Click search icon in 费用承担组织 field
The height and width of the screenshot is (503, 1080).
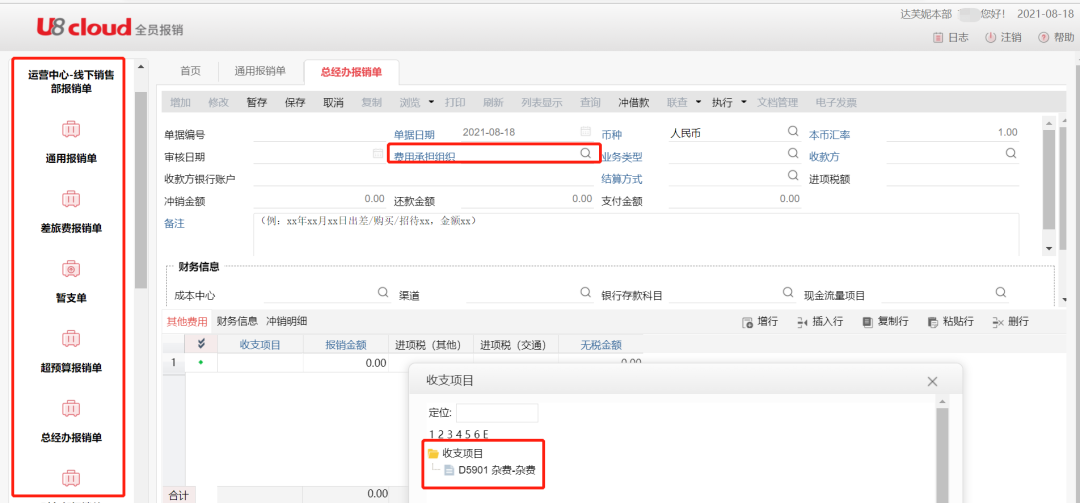click(x=585, y=153)
